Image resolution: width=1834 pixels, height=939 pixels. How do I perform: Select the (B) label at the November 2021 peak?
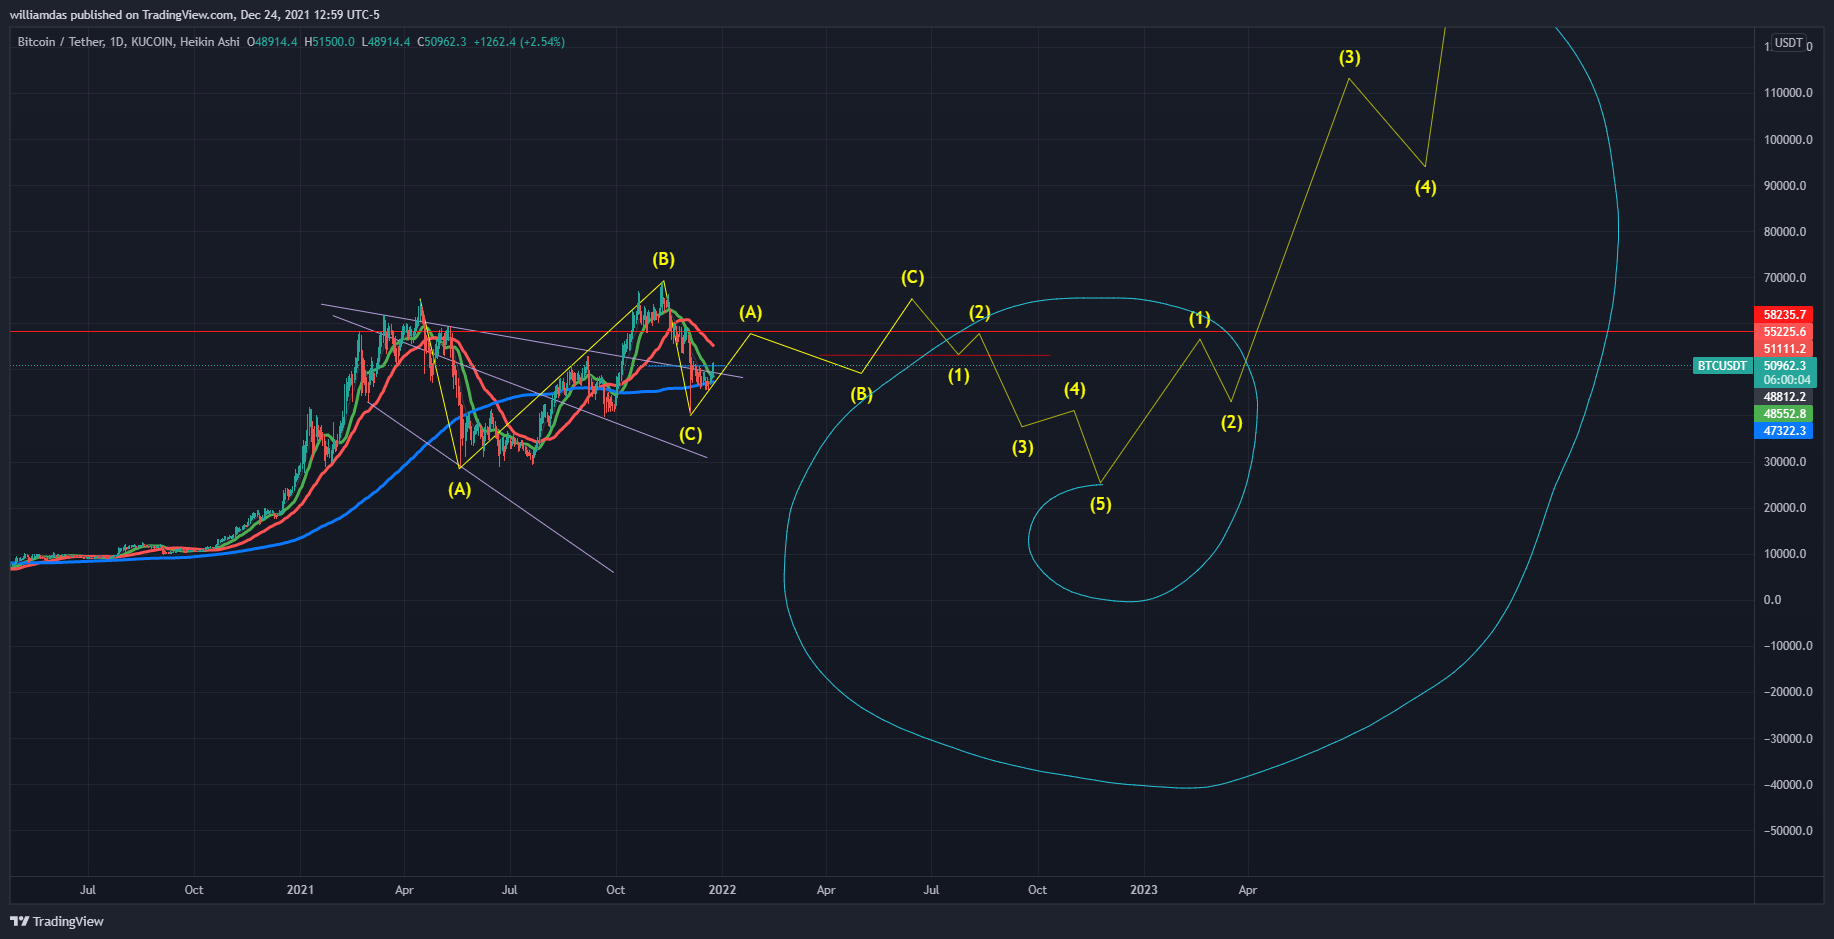point(663,260)
